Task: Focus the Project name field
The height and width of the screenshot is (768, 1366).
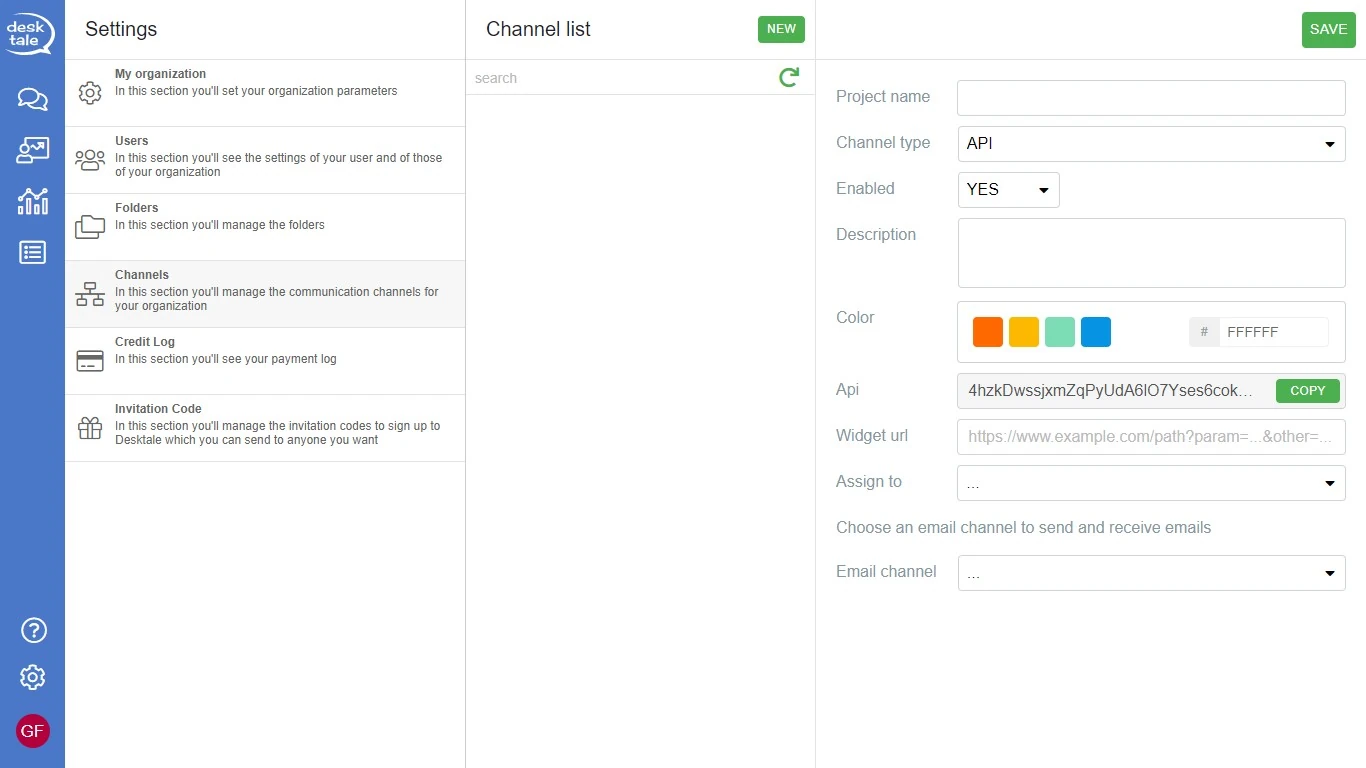Action: coord(1151,98)
